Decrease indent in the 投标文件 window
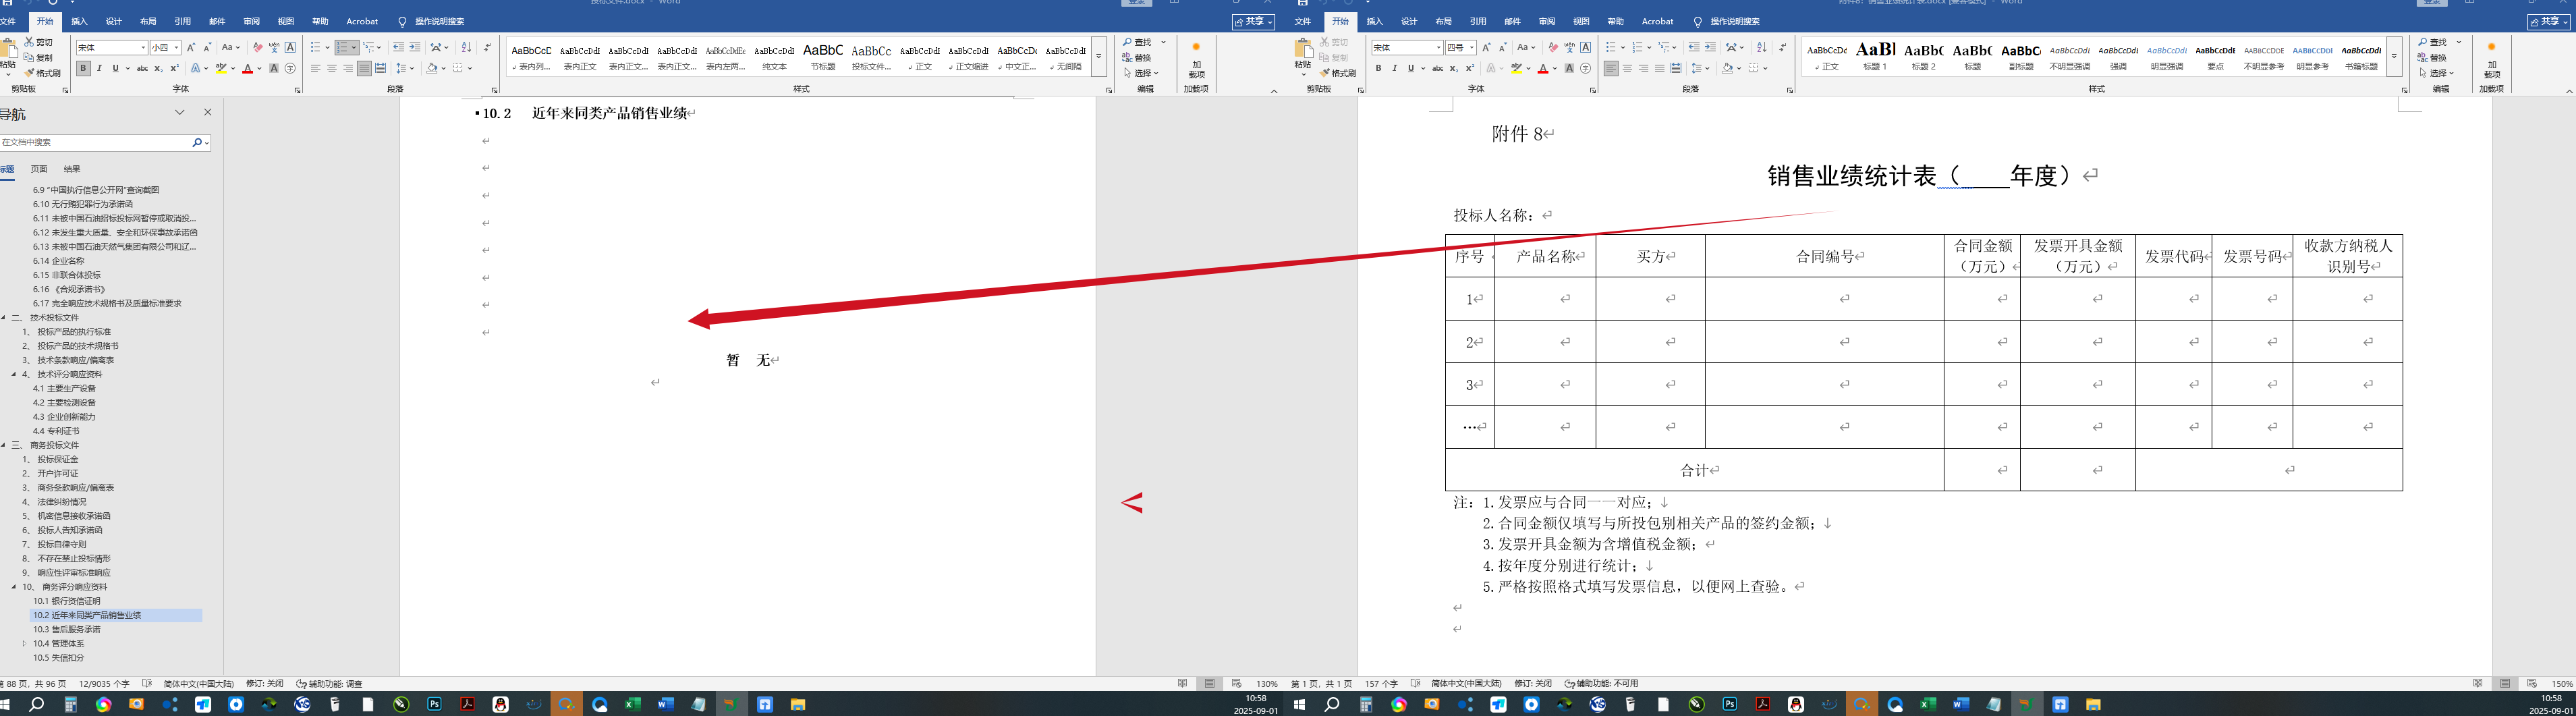 (x=398, y=48)
